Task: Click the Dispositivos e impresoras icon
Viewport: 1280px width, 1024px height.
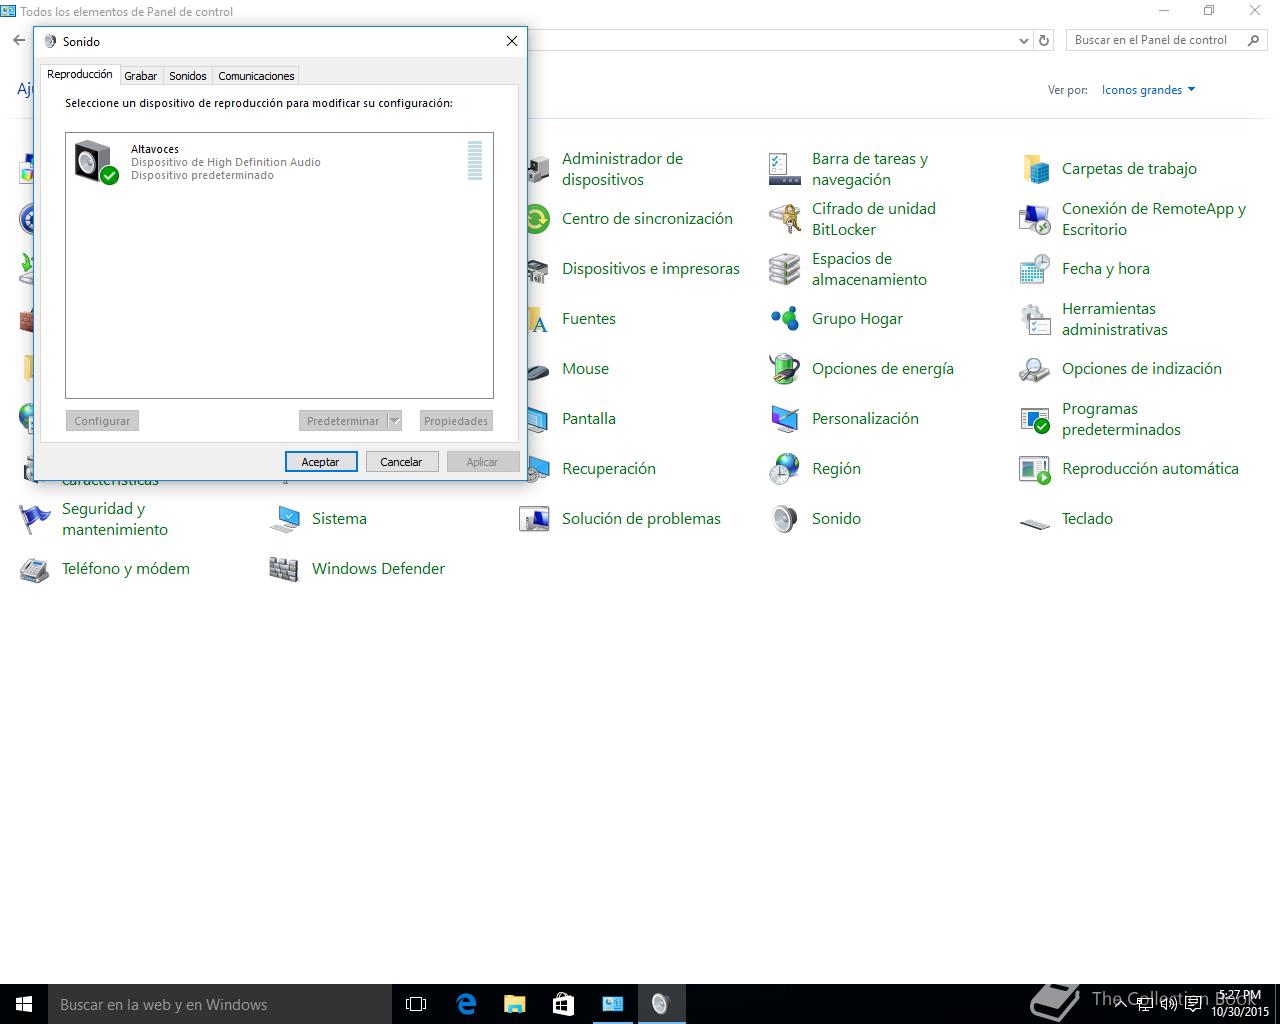Action: click(538, 269)
